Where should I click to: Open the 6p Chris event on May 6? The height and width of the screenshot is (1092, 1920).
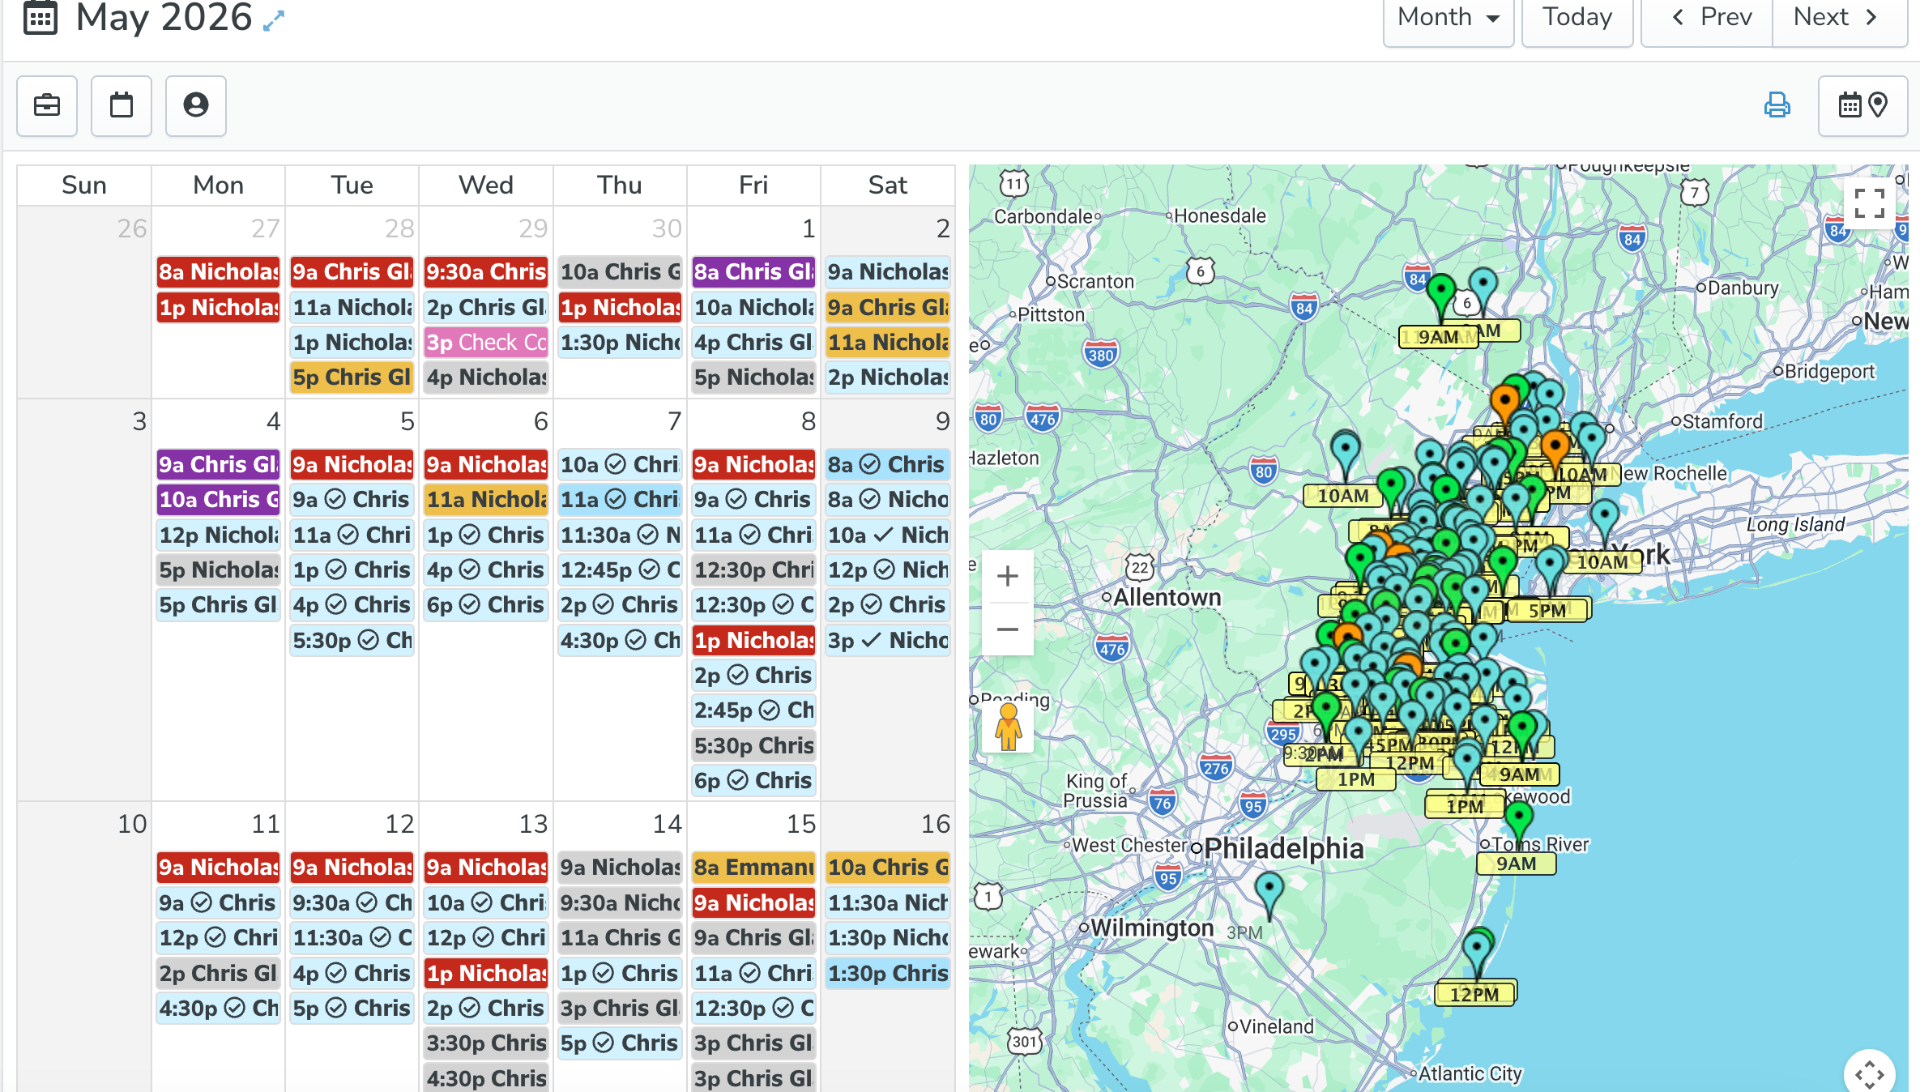[x=486, y=605]
